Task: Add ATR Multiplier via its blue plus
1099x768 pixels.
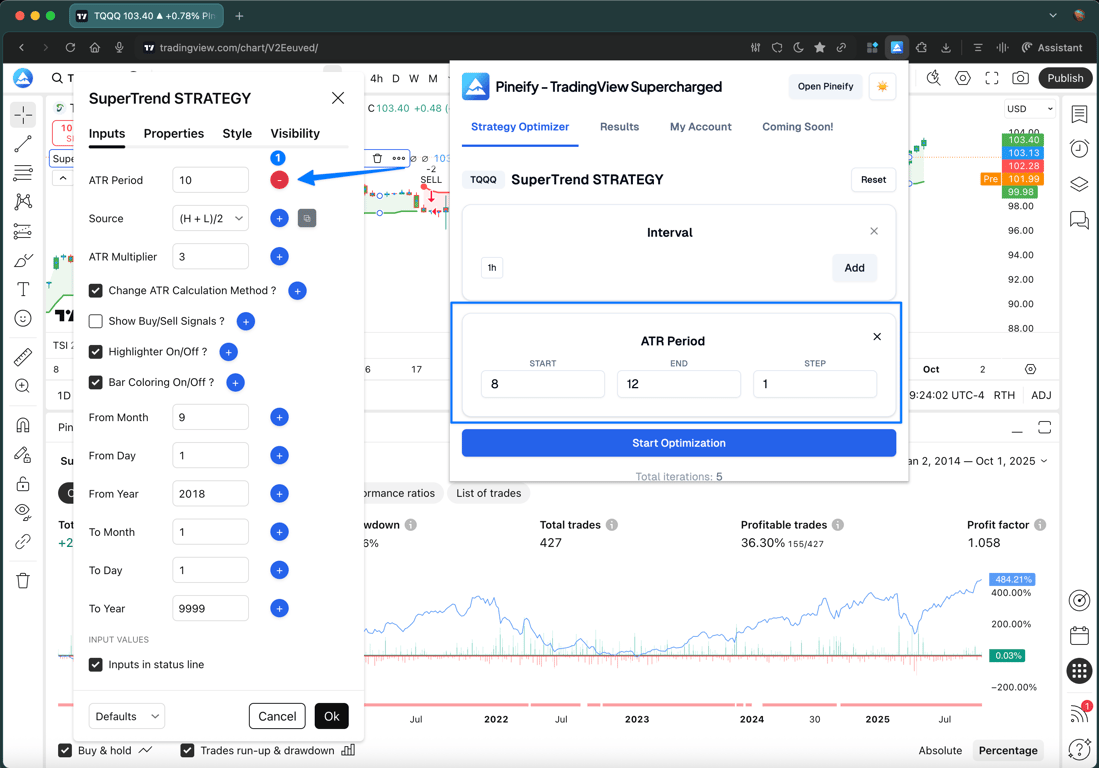Action: tap(279, 256)
